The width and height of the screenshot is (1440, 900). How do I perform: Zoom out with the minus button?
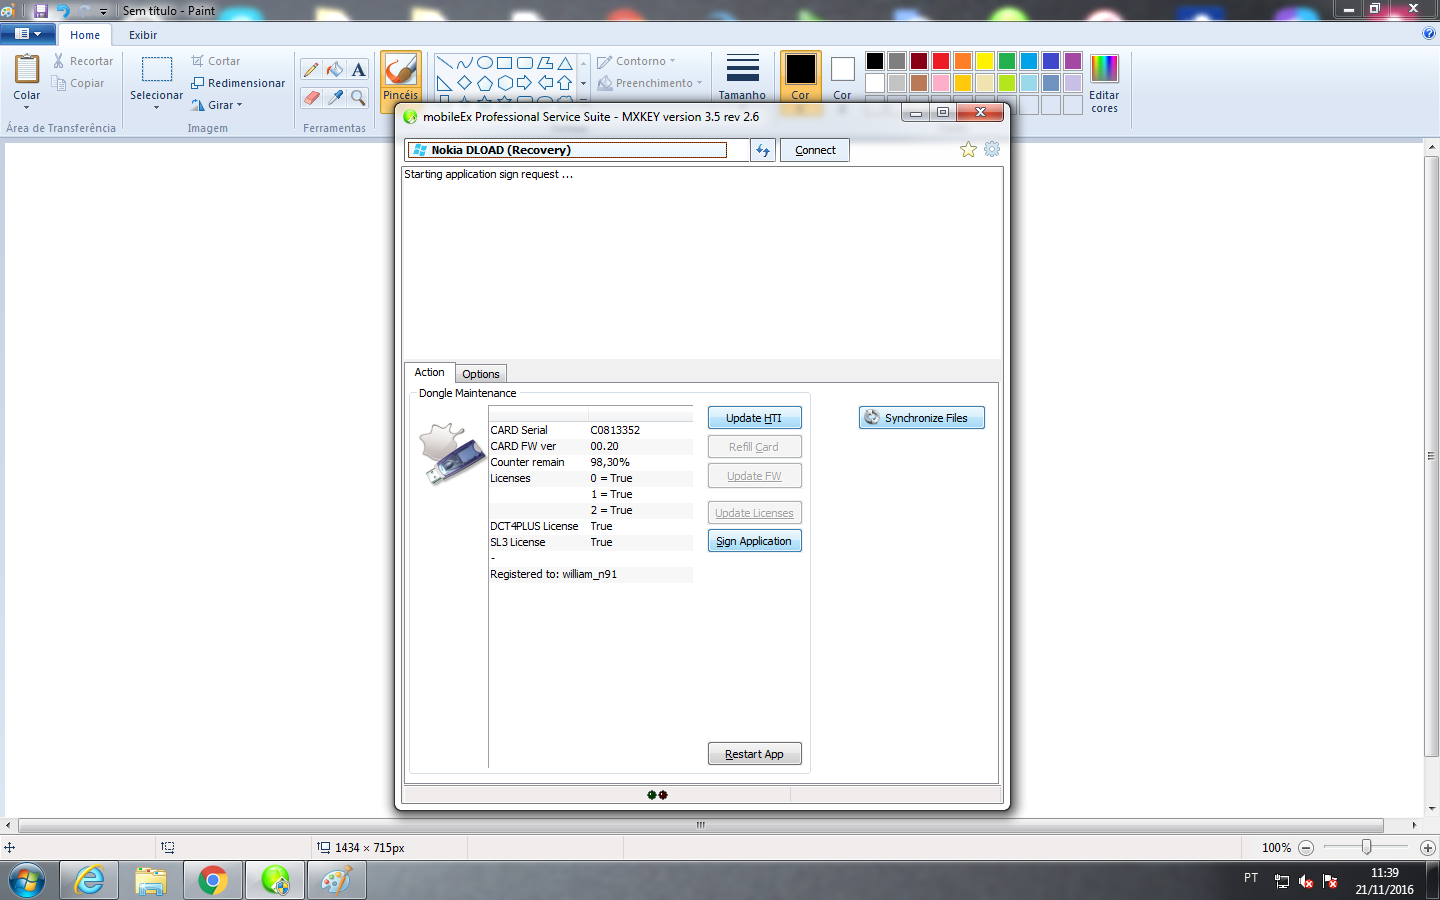(x=1306, y=848)
